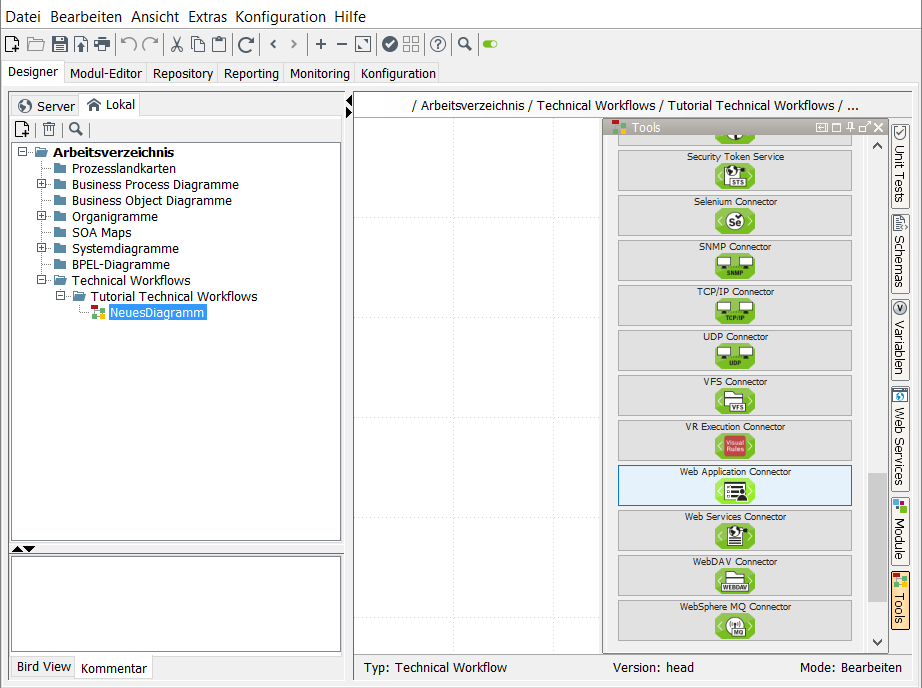The width and height of the screenshot is (922, 688).
Task: Click the Tools panel scroll-down arrow
Action: coord(878,643)
